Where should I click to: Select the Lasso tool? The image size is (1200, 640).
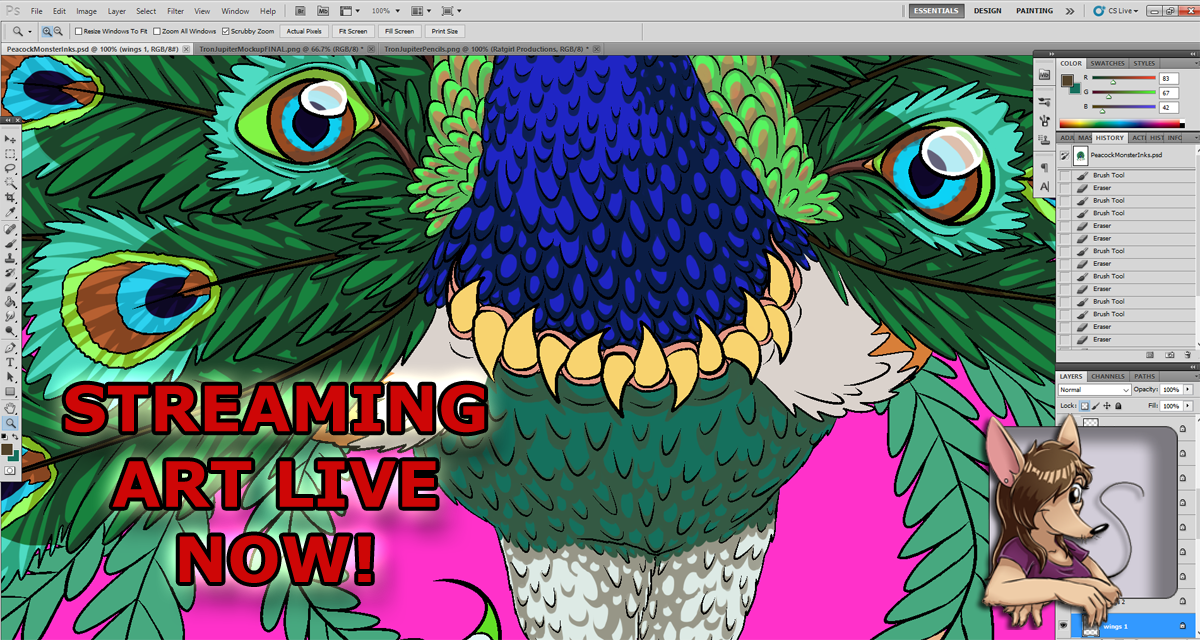tap(11, 169)
